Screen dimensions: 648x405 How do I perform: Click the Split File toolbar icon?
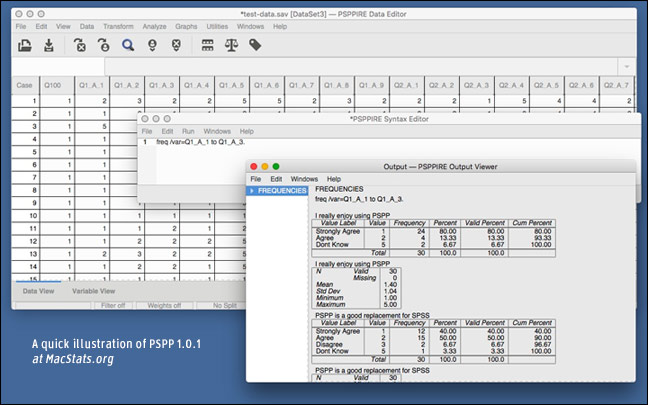click(x=207, y=45)
